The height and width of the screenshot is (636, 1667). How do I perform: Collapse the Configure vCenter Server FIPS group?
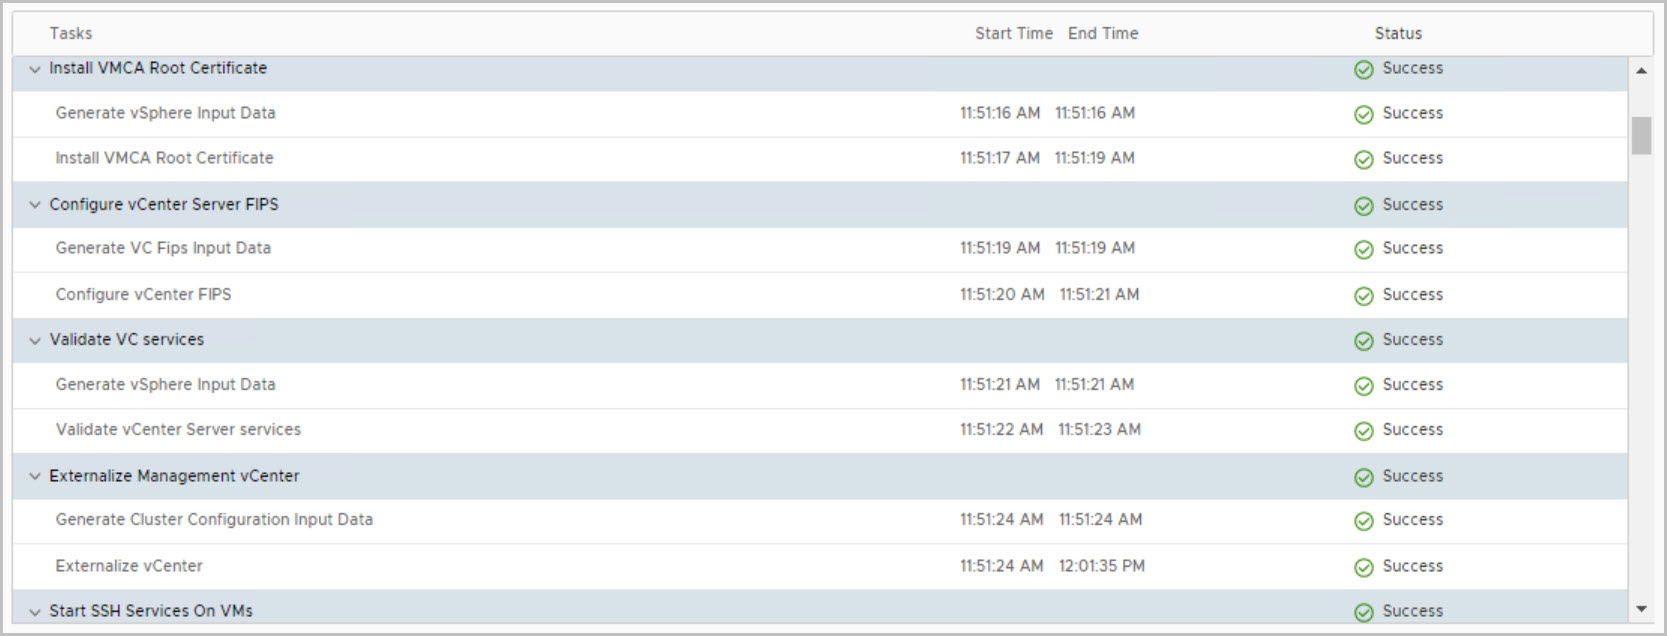click(35, 205)
